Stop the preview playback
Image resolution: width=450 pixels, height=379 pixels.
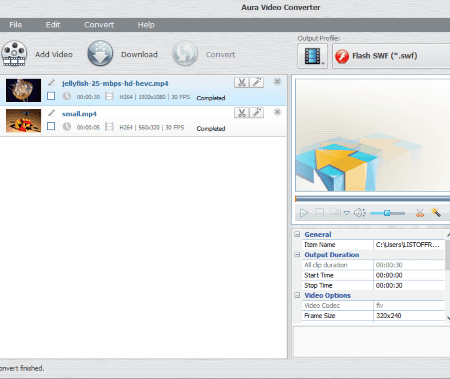tap(319, 213)
